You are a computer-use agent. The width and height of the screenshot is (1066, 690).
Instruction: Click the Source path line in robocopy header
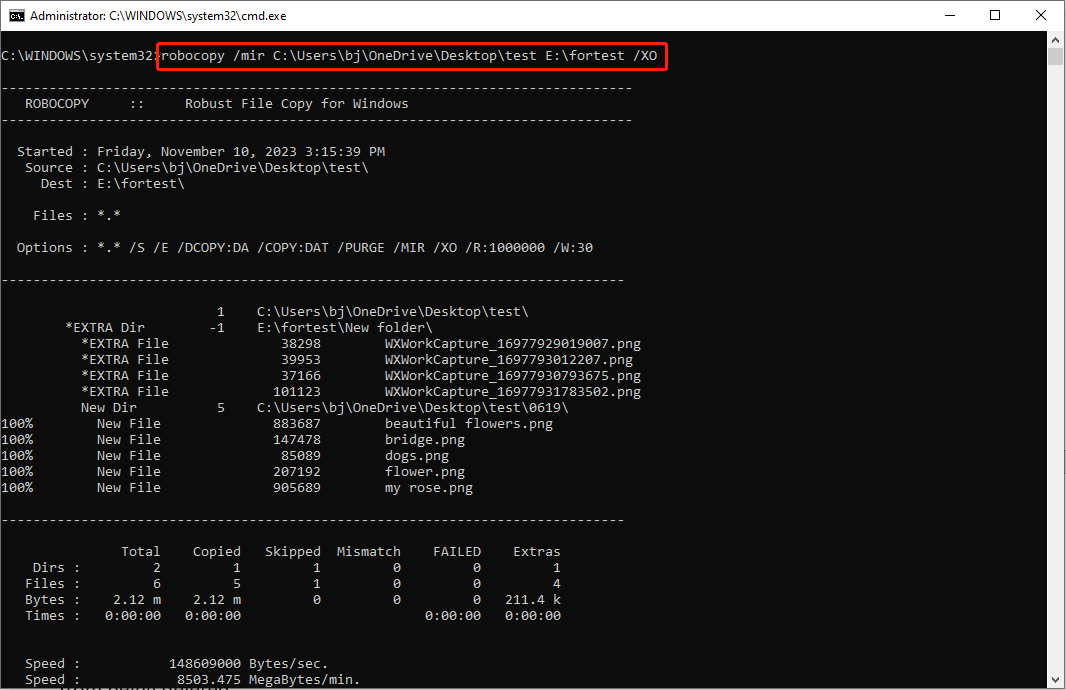[196, 168]
